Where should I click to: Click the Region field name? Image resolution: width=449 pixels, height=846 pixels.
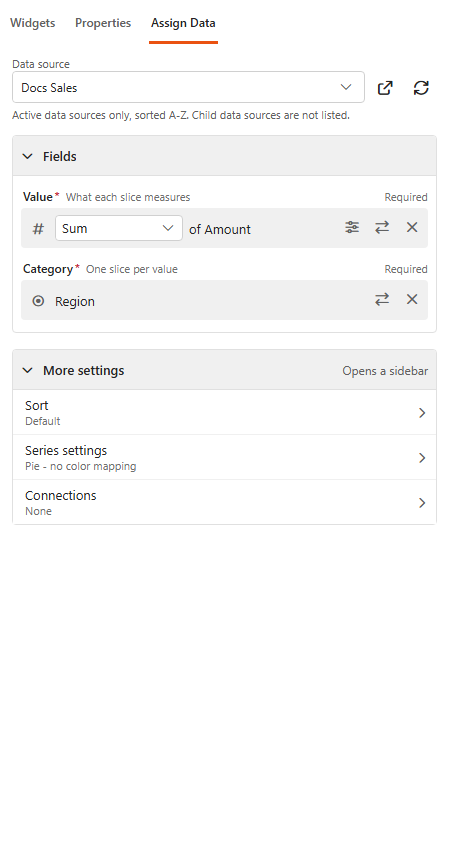(74, 302)
